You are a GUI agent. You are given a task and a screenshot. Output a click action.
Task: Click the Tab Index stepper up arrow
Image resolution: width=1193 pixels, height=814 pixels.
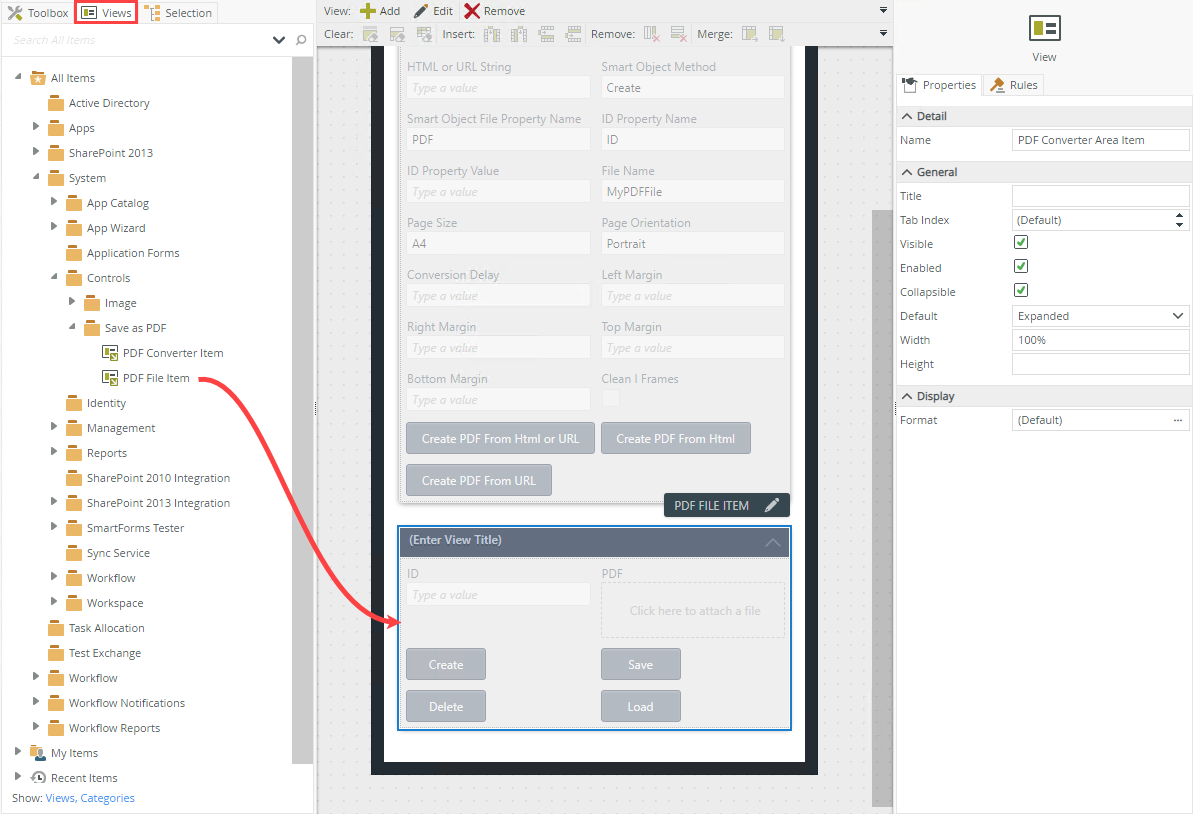pyautogui.click(x=1180, y=215)
